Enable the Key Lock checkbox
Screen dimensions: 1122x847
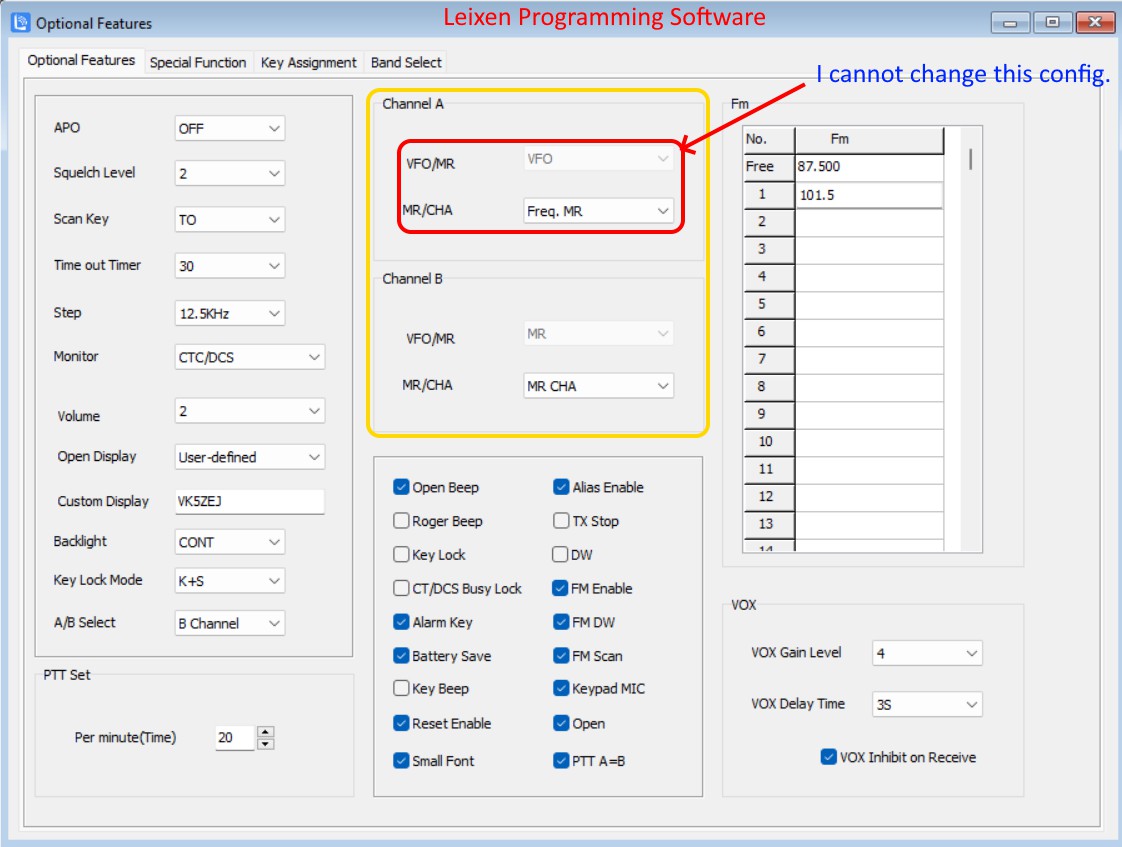click(x=401, y=554)
